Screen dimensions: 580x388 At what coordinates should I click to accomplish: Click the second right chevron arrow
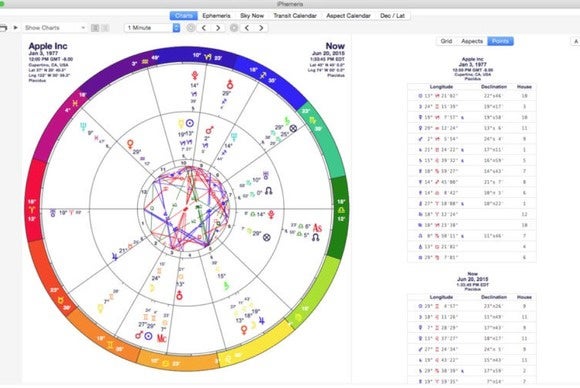coord(261,28)
